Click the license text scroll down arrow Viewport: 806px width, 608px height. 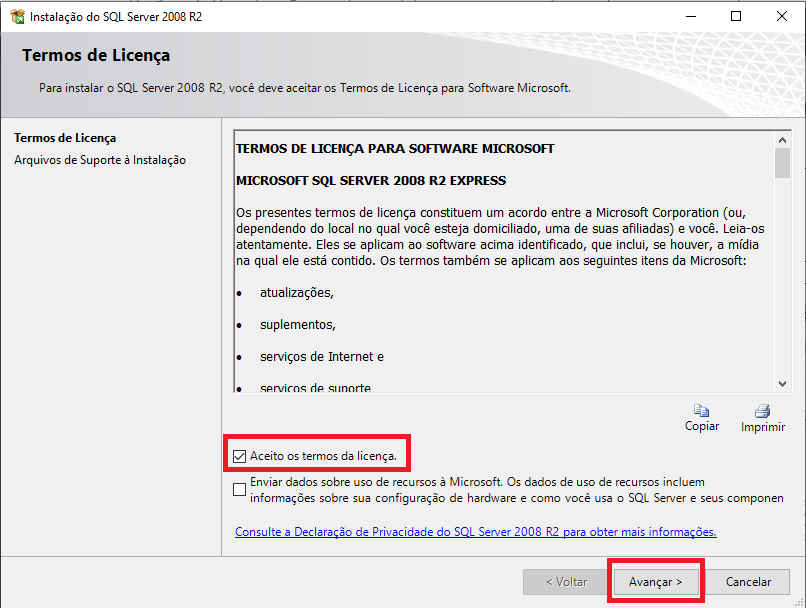click(x=782, y=383)
